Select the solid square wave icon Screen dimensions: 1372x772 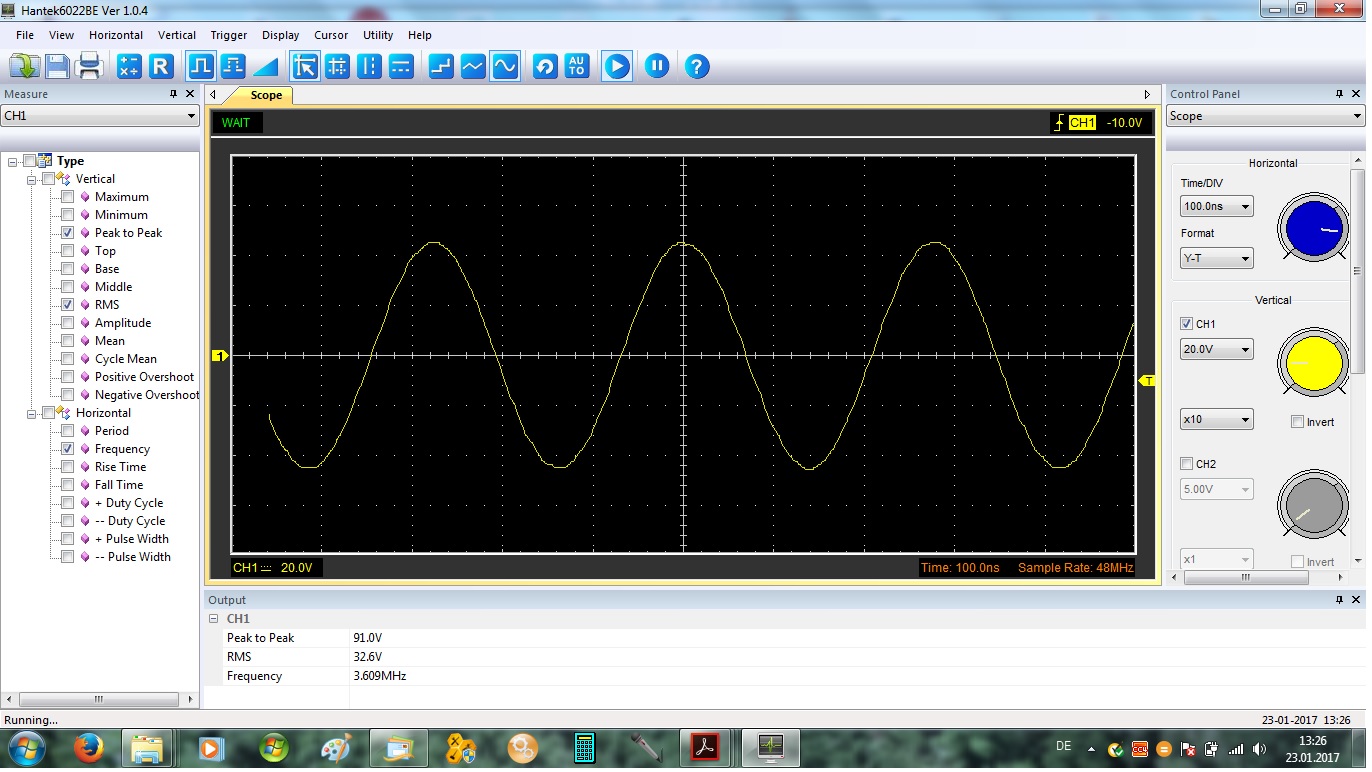[200, 67]
